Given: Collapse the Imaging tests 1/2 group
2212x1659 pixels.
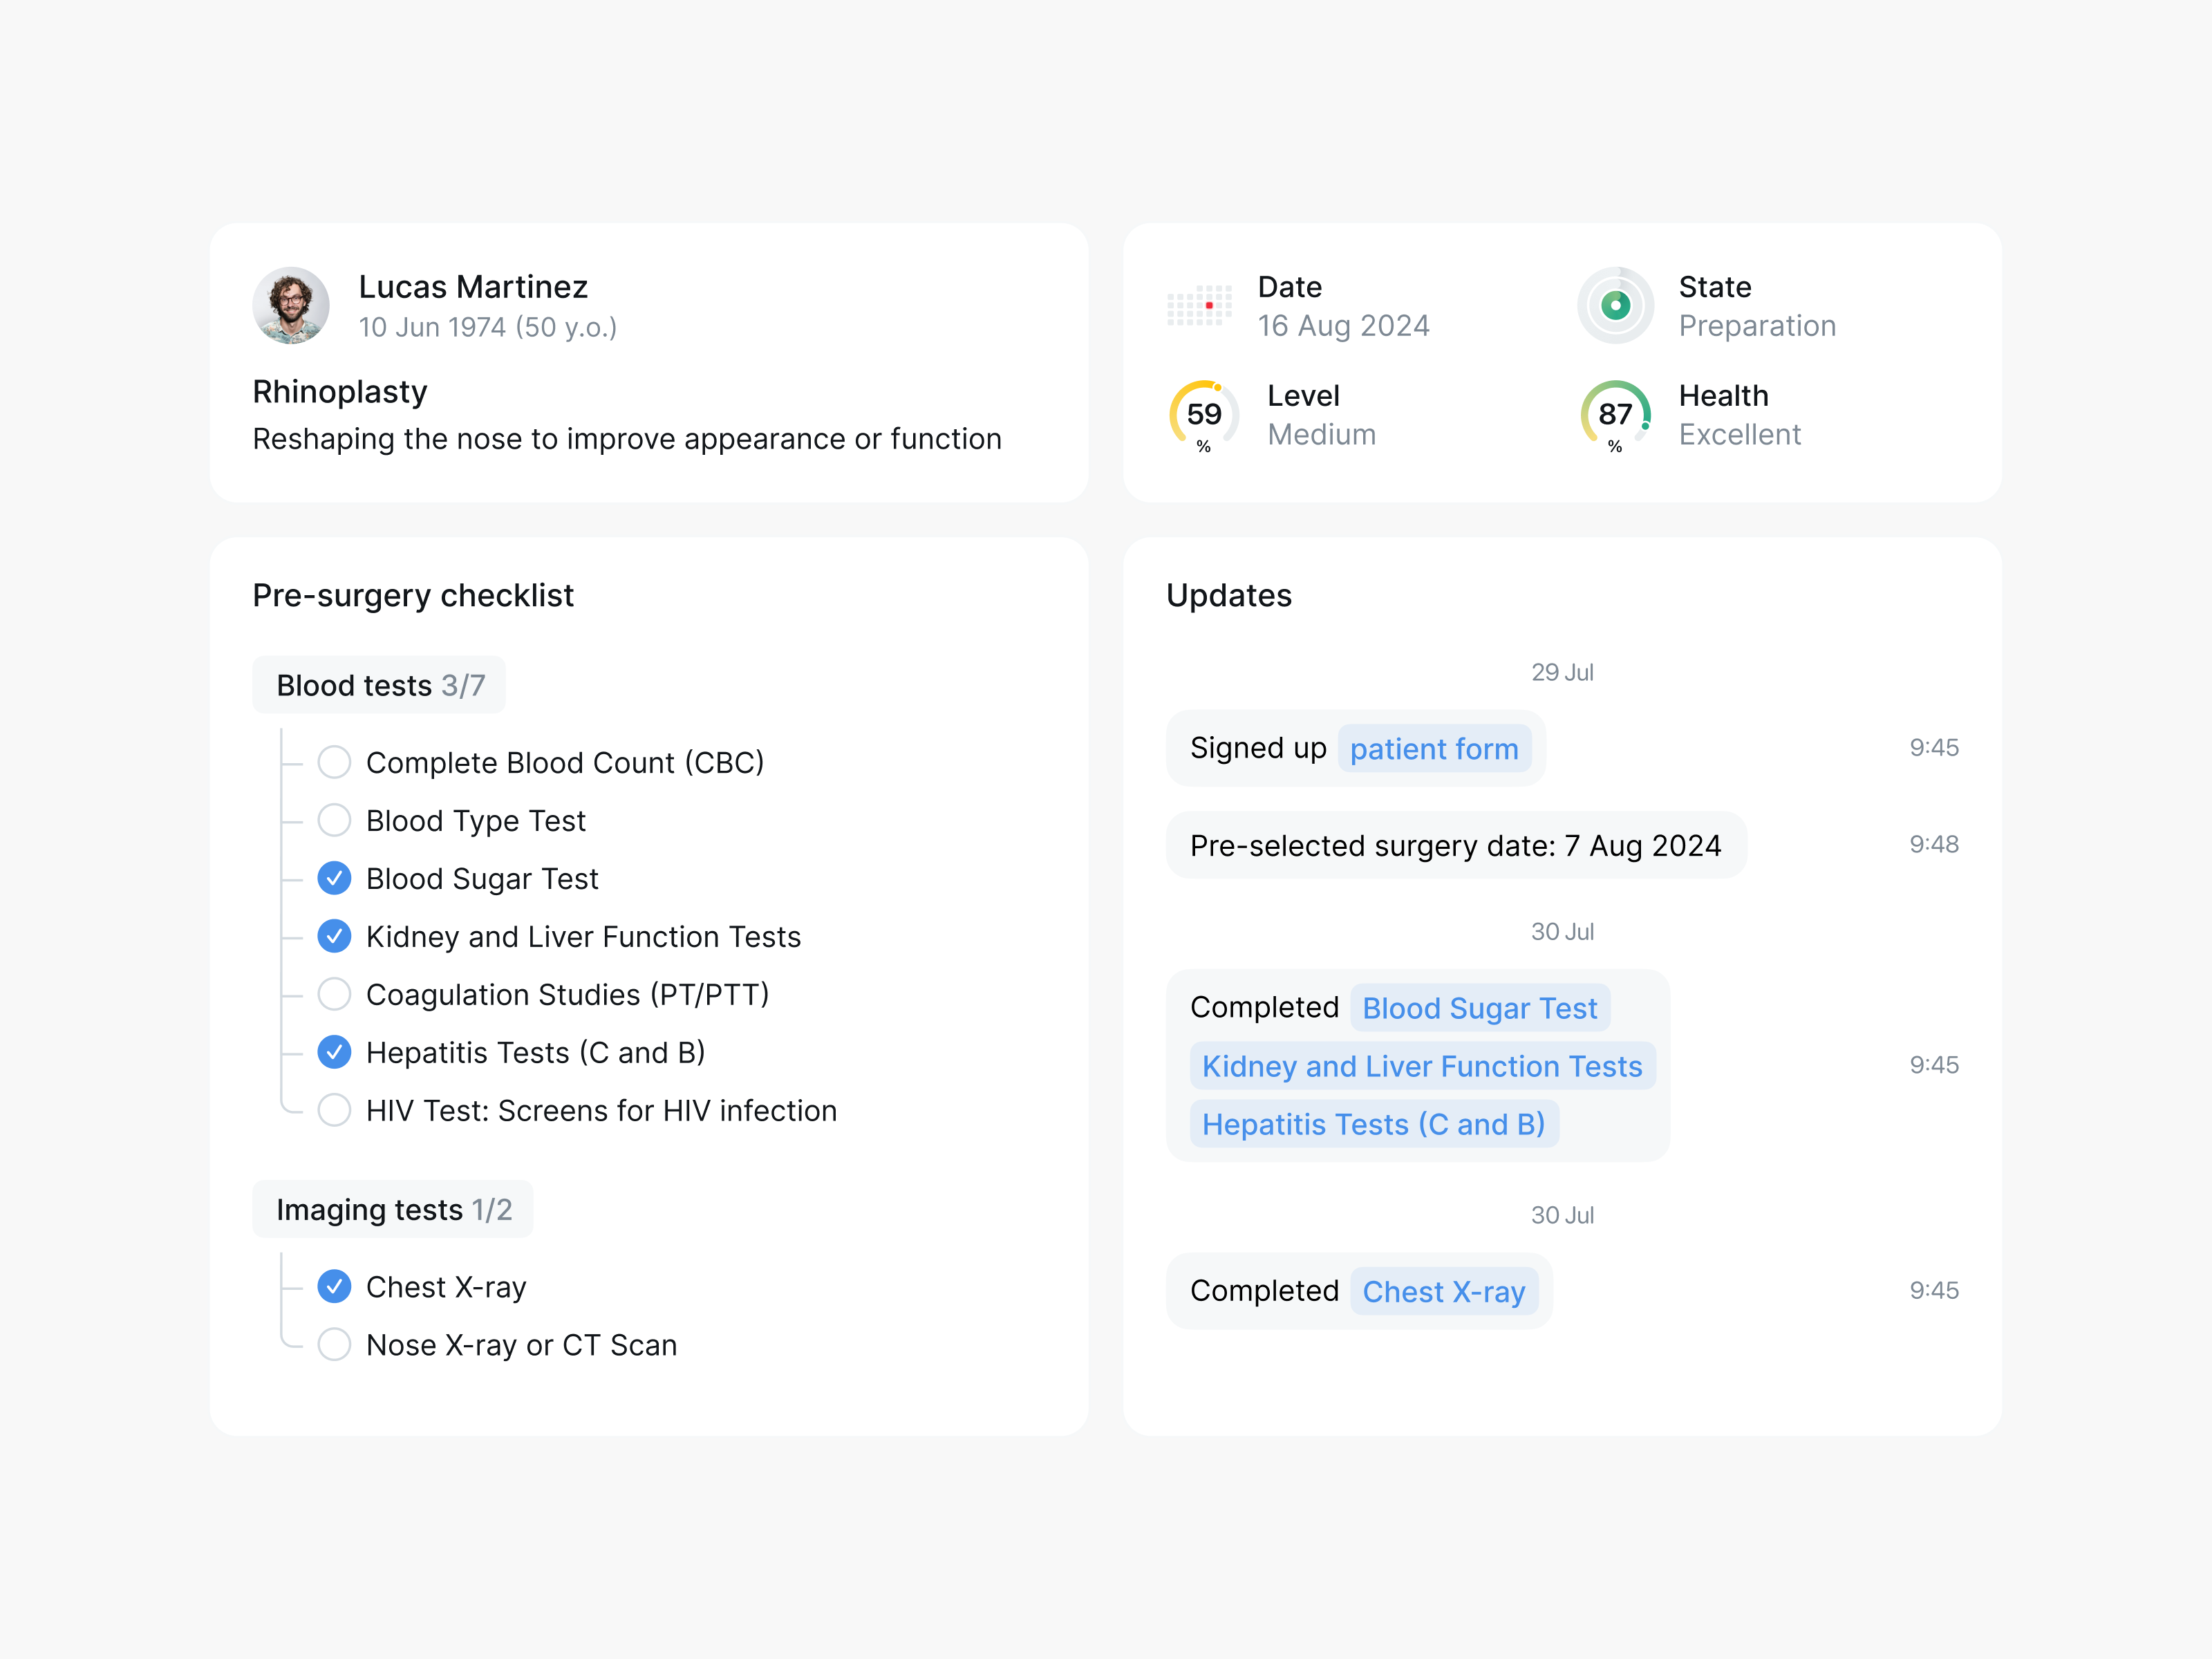Looking at the screenshot, I should 393,1209.
